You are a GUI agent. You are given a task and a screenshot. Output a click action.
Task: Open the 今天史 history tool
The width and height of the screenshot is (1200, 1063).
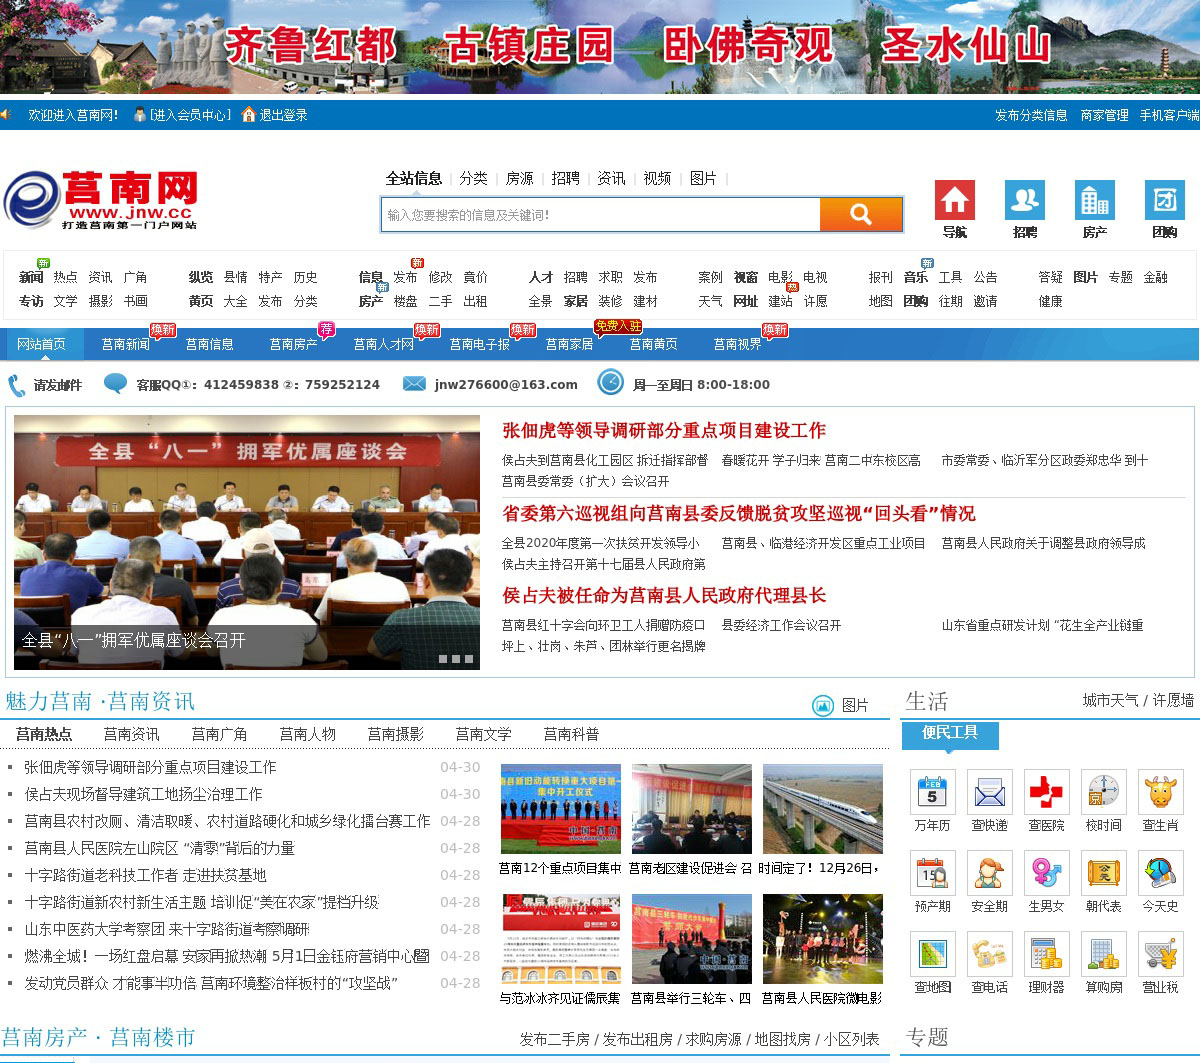click(1160, 873)
